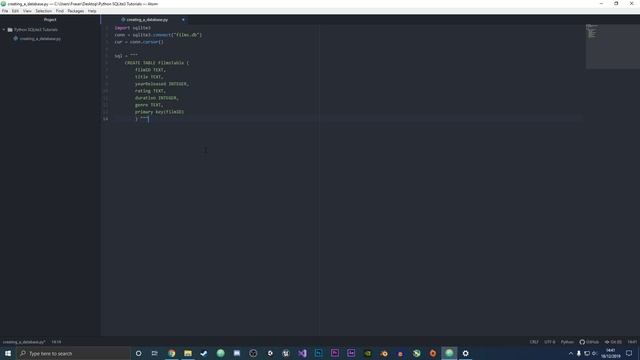The image size is (640, 360).
Task: Open the File menu
Action: pos(5,11)
